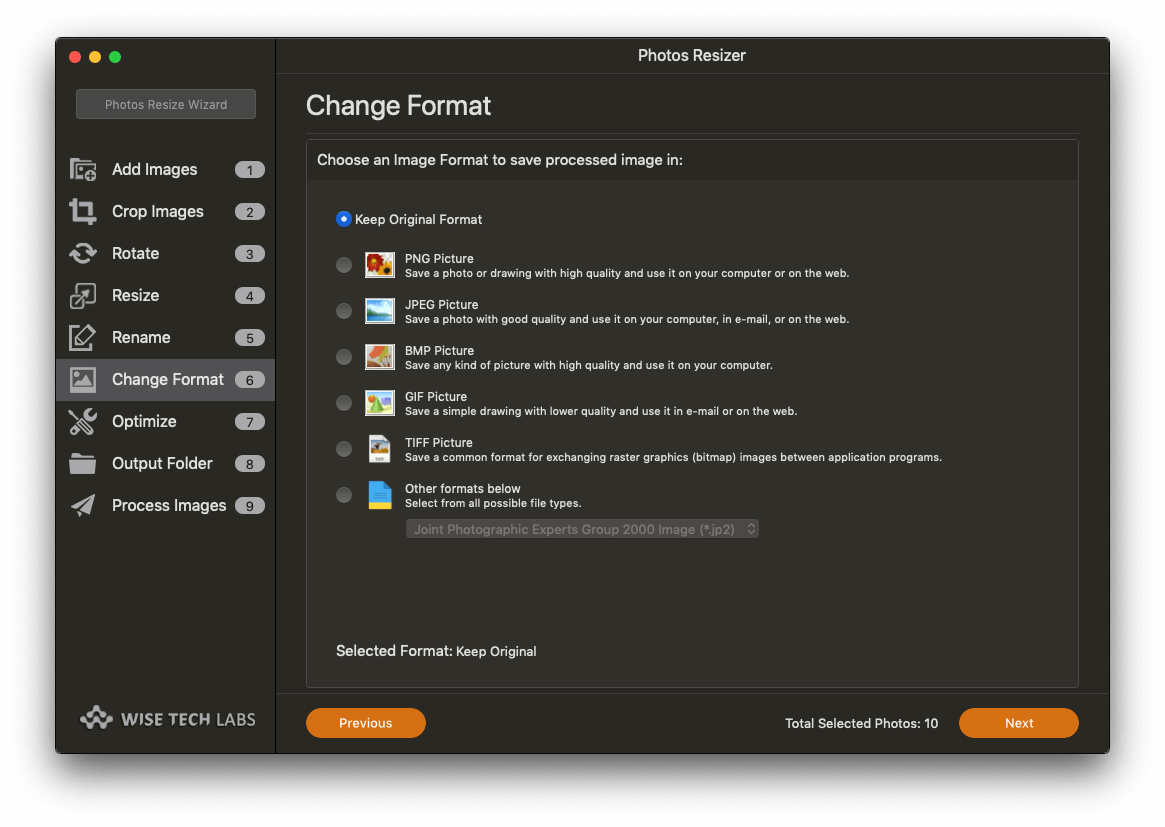Viewport: 1165px width, 827px height.
Task: Click the Process Images paper plane icon
Action: (x=82, y=505)
